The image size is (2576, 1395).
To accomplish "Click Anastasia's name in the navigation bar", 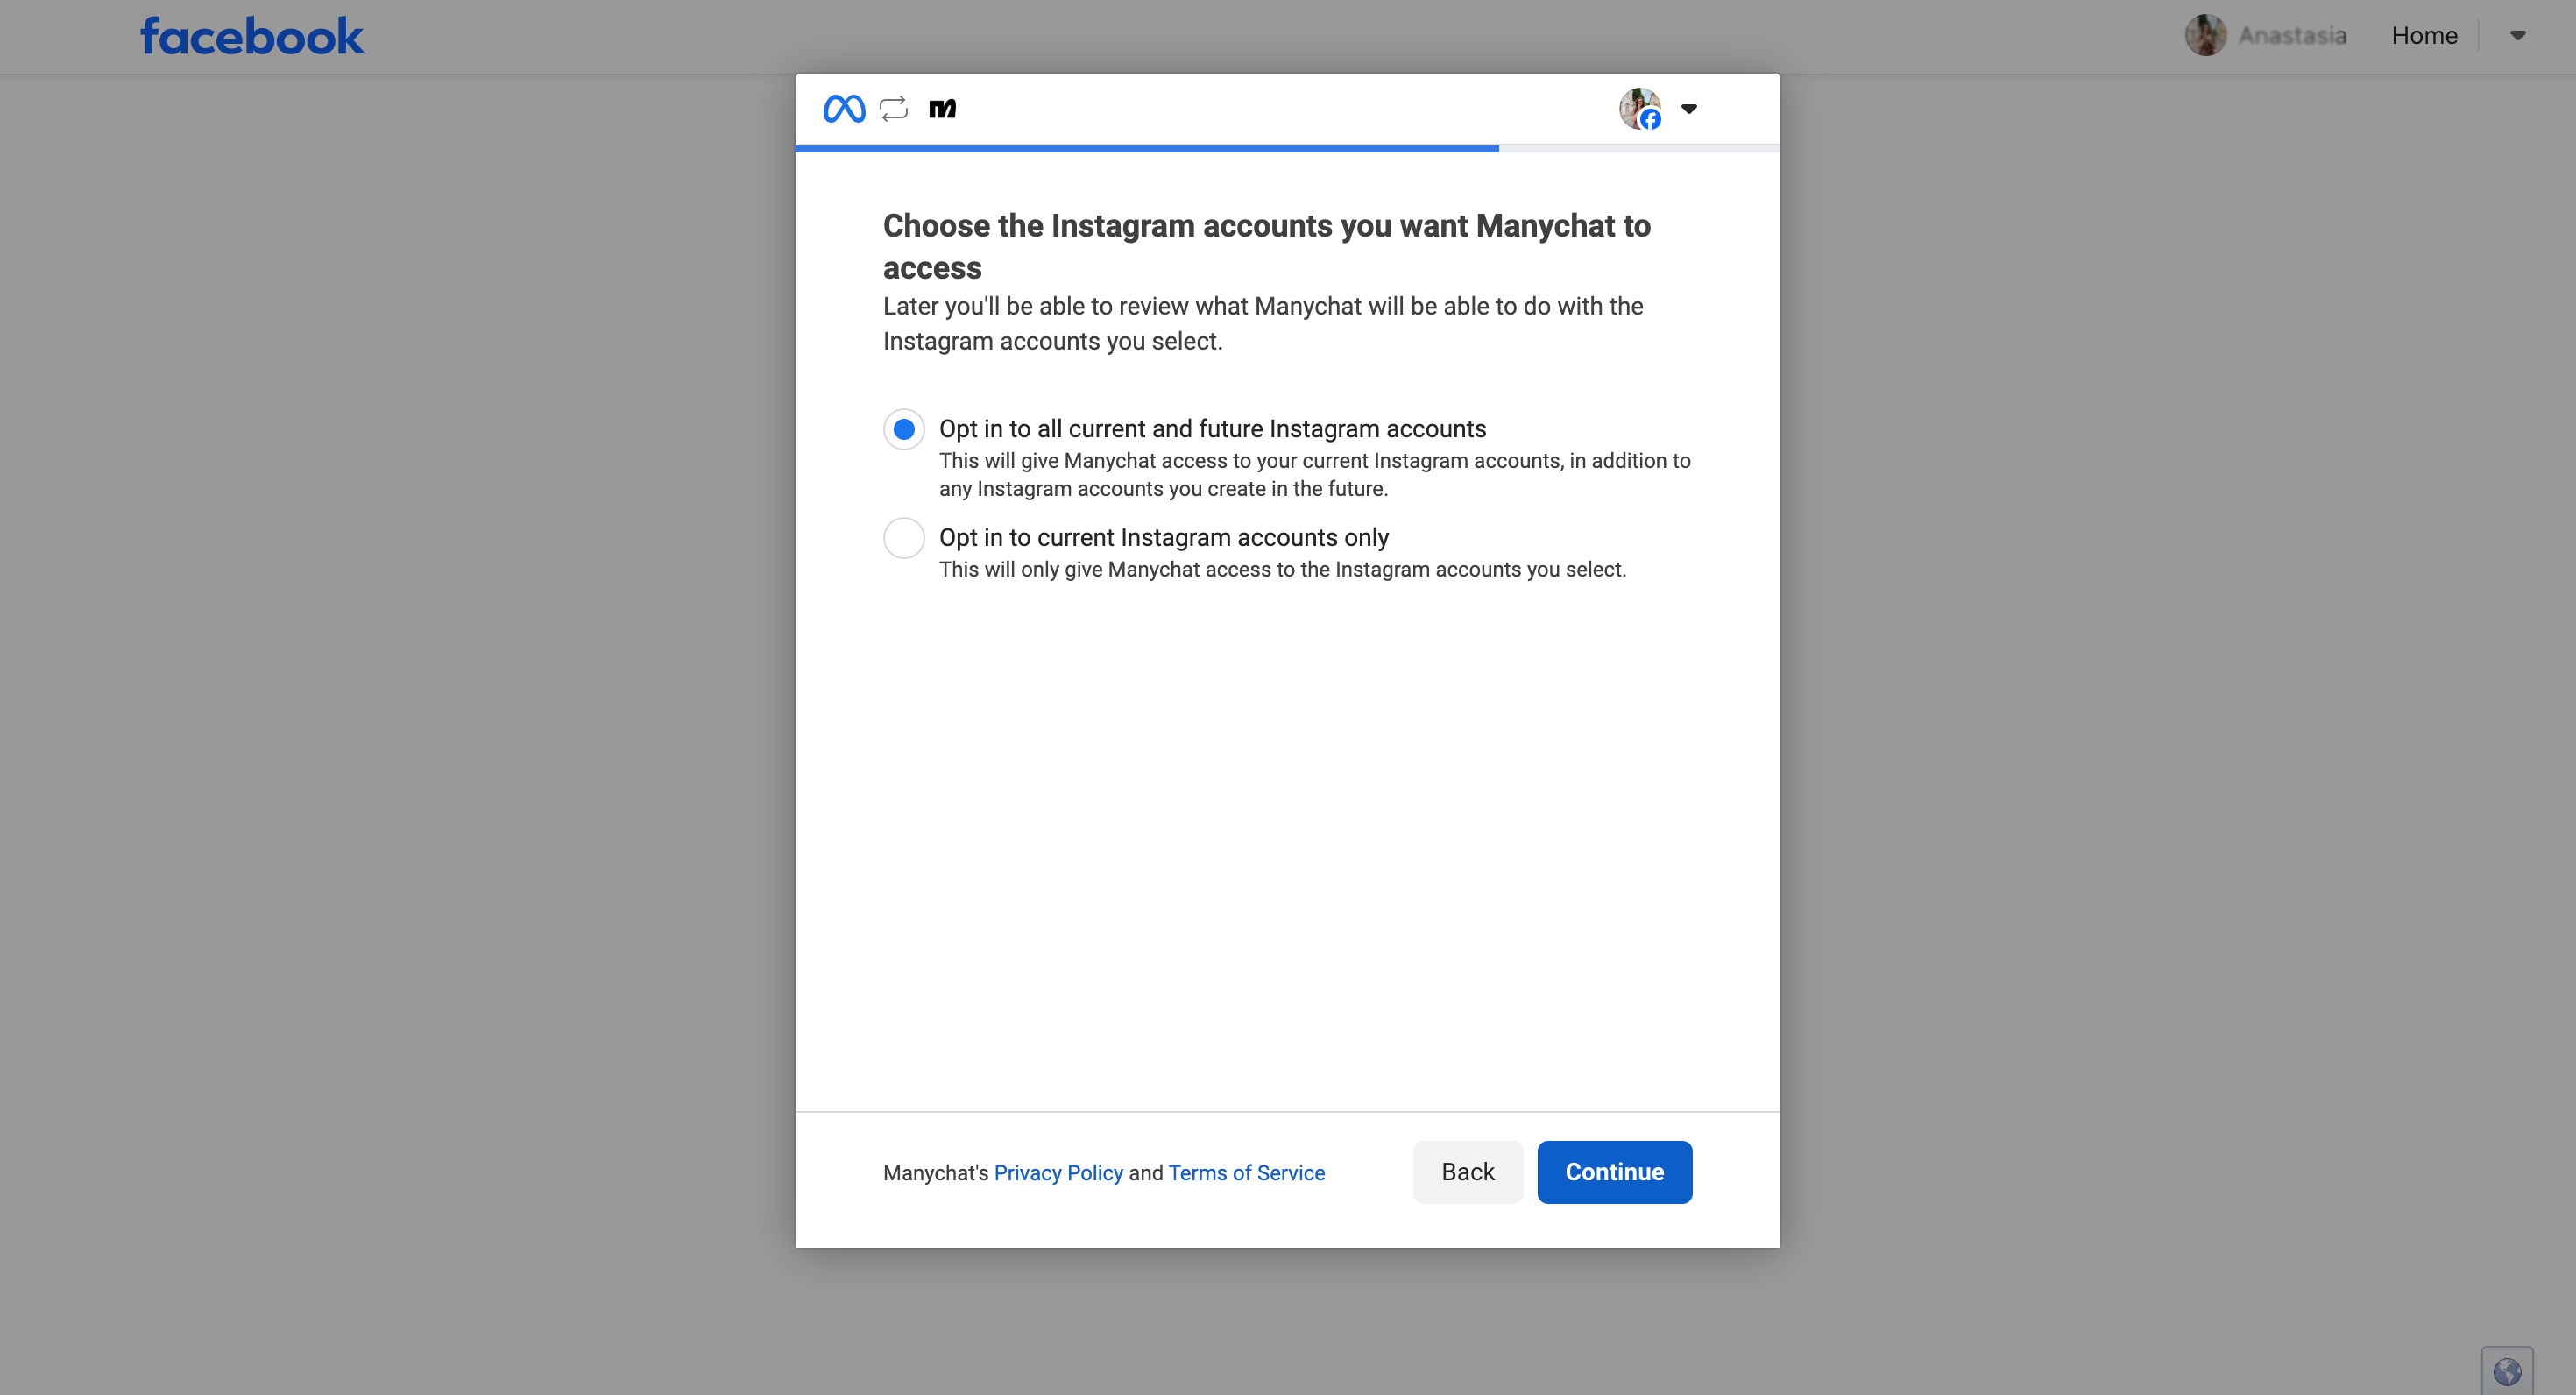I will click(x=2294, y=35).
